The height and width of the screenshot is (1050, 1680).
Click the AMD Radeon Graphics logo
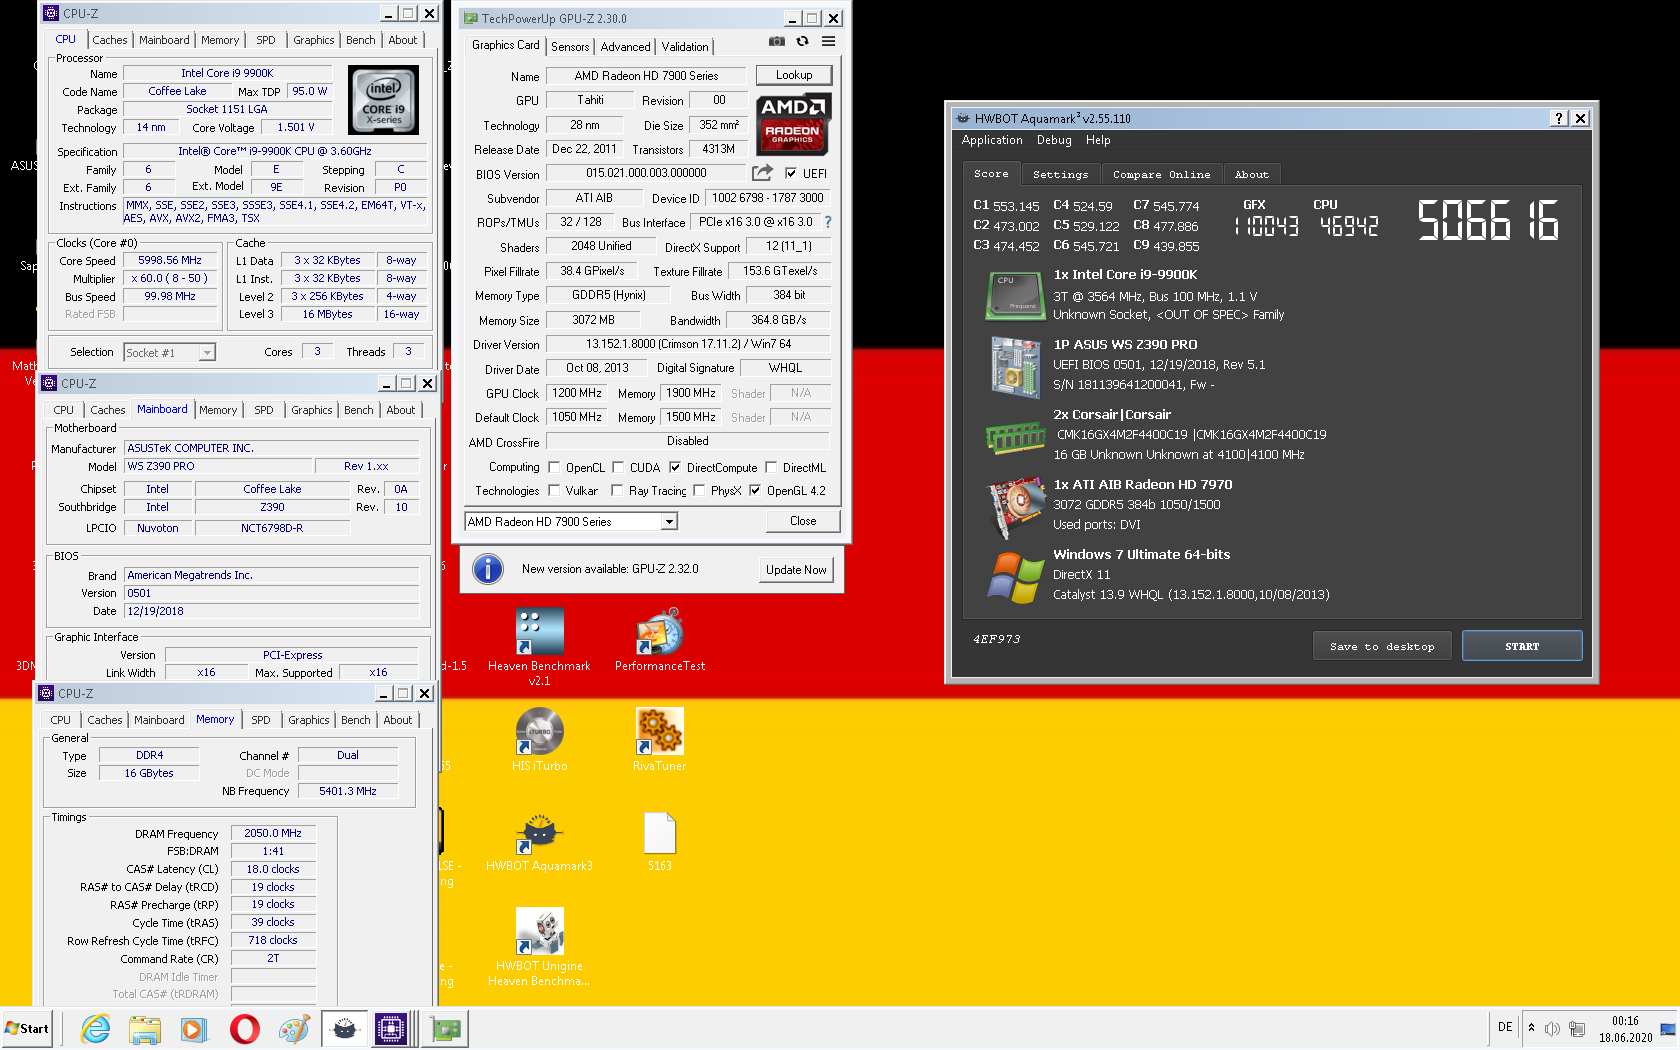point(793,124)
